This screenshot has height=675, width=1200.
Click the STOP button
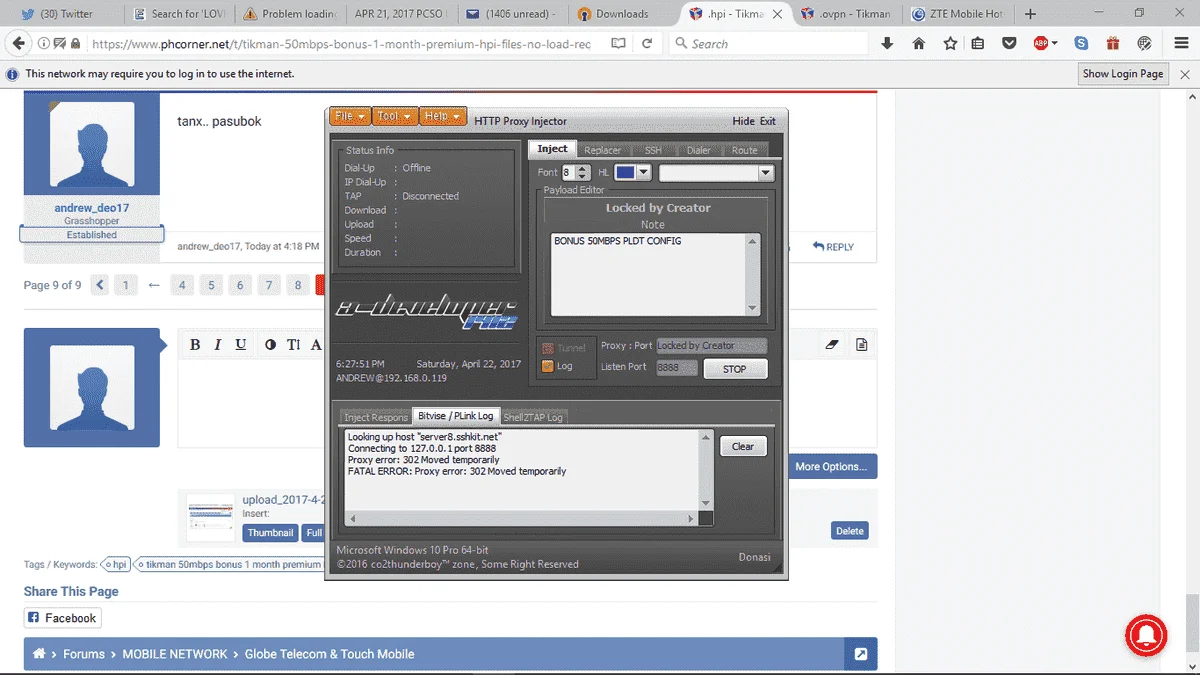tap(735, 369)
